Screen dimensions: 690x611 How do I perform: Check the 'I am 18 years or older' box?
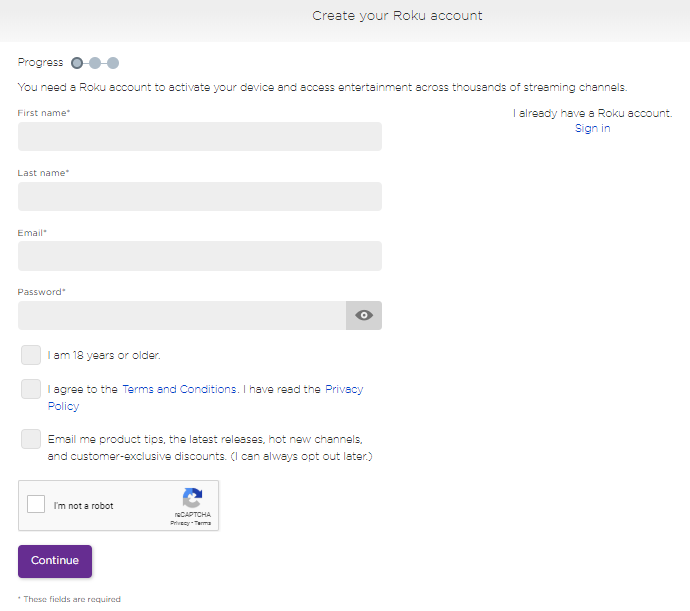point(31,355)
